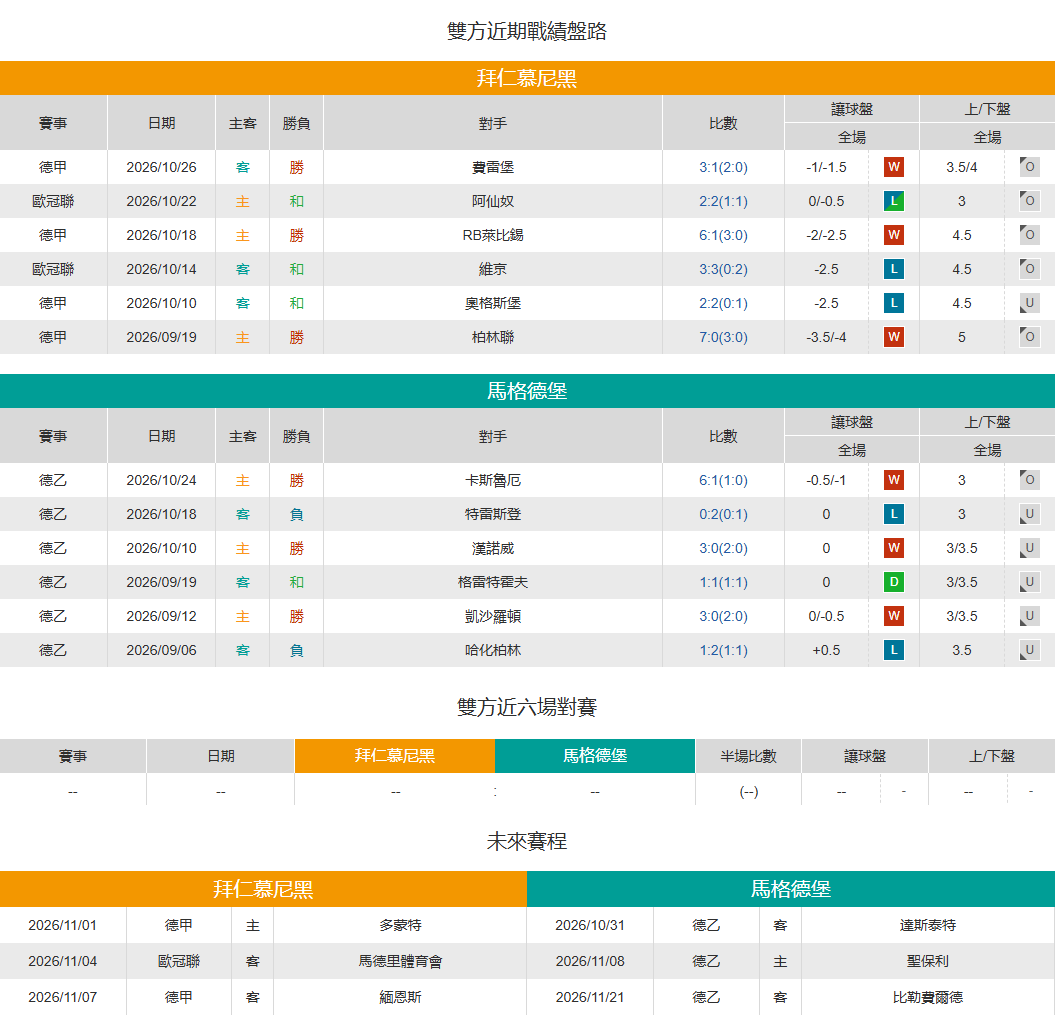The width and height of the screenshot is (1055, 1015).
Task: Click the U over/under badge in 漢諾威 row
Action: [x=1029, y=548]
